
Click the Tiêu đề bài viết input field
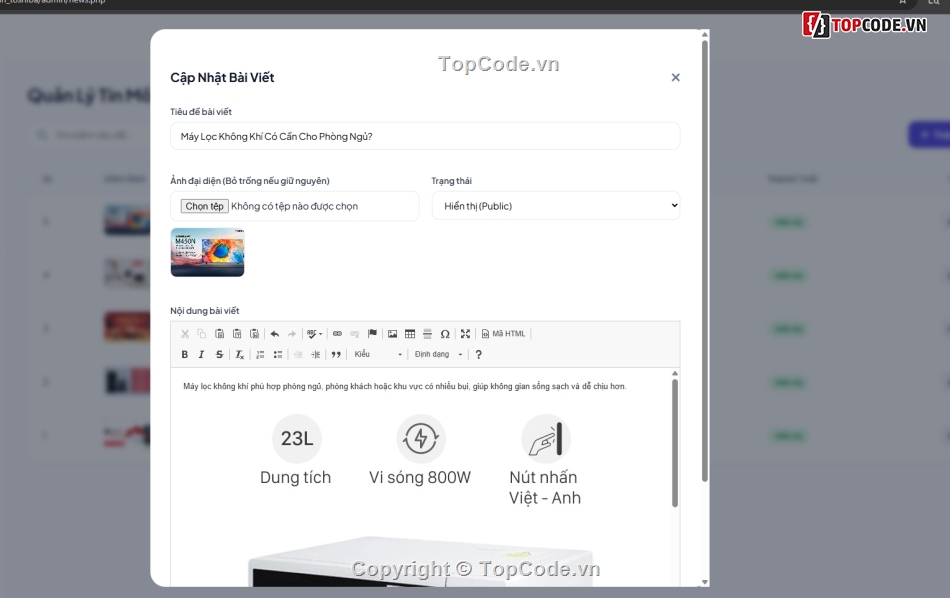pos(425,136)
